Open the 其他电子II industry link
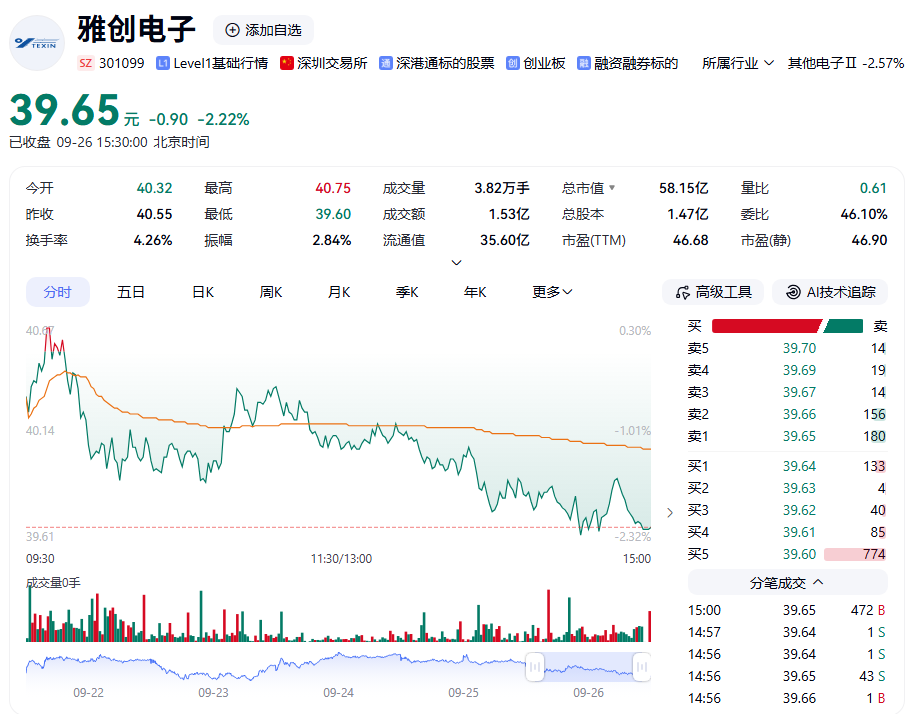 coord(846,63)
